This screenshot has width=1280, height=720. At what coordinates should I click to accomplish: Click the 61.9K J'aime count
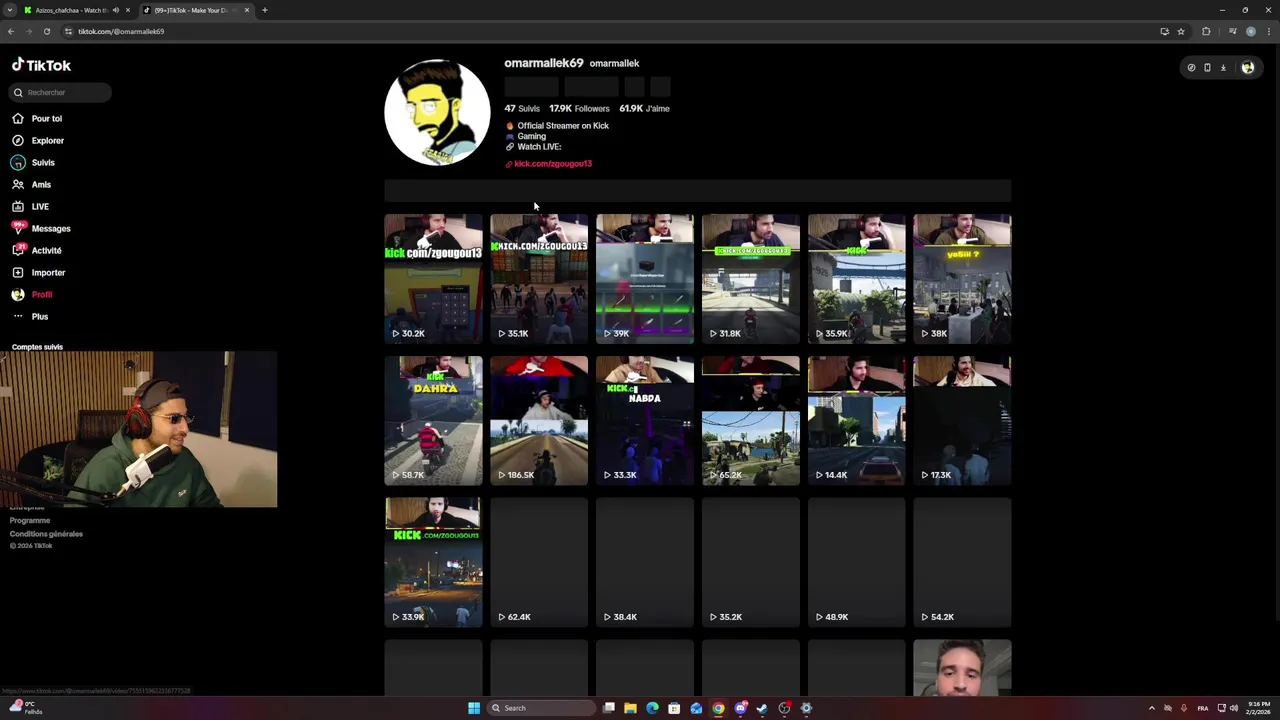(644, 108)
